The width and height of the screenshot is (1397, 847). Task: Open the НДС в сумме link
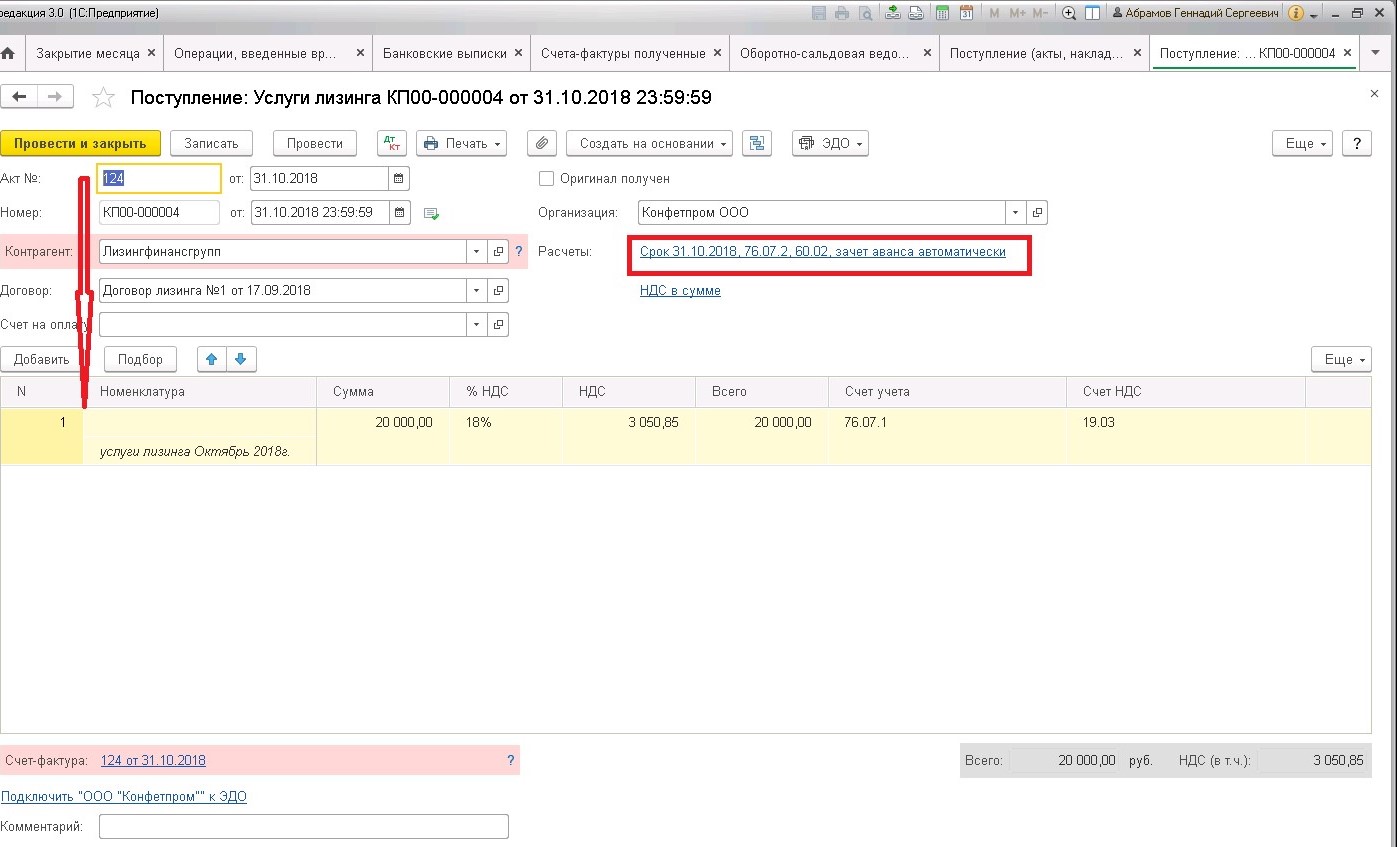tap(680, 291)
